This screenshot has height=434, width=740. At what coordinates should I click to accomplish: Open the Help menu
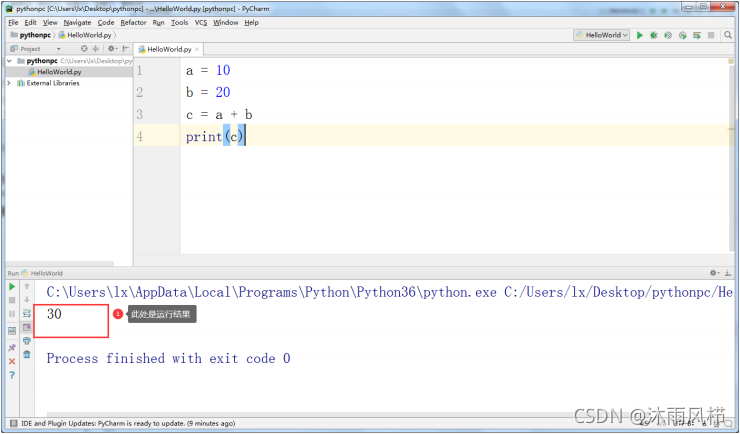click(x=252, y=23)
